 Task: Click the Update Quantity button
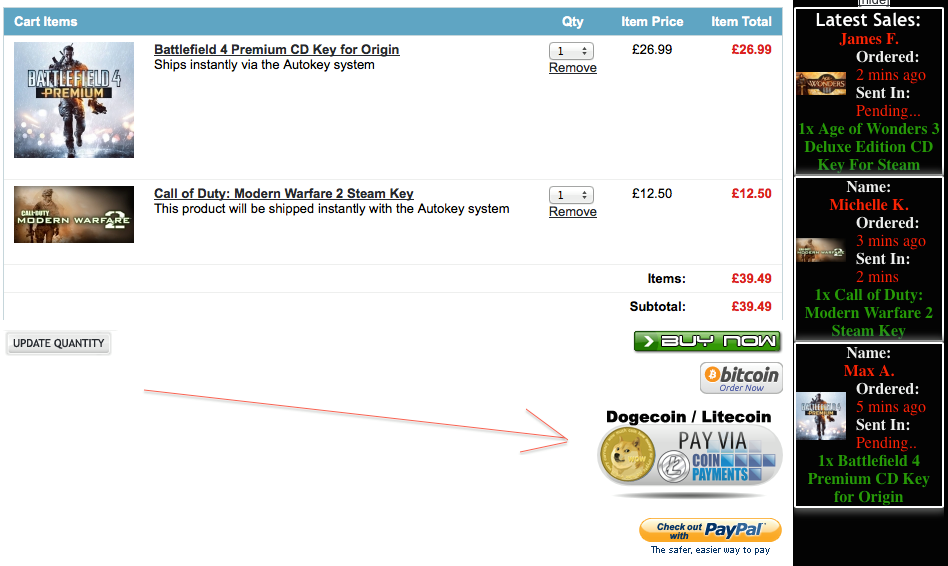[x=59, y=343]
